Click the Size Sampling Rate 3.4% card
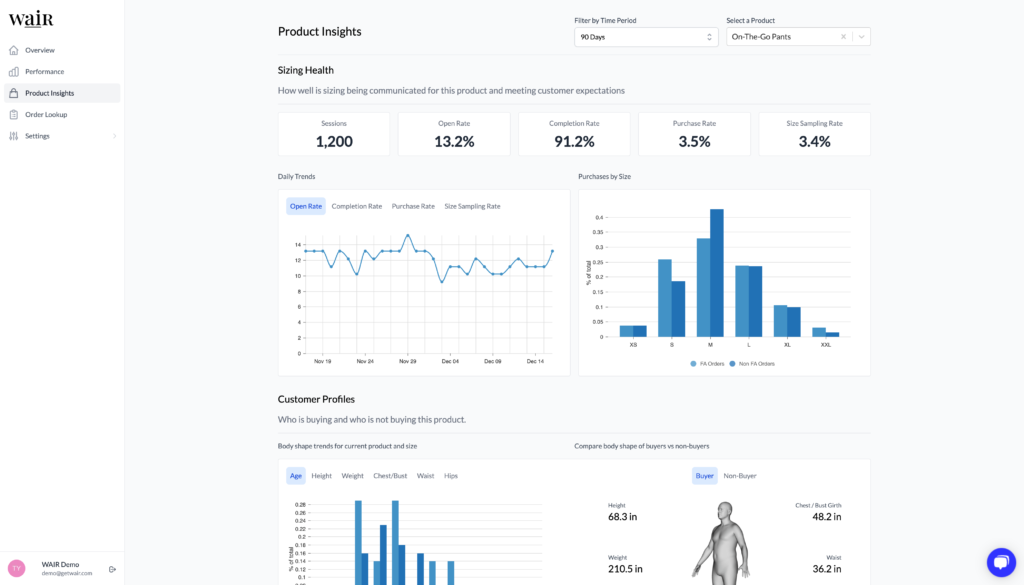 (814, 134)
